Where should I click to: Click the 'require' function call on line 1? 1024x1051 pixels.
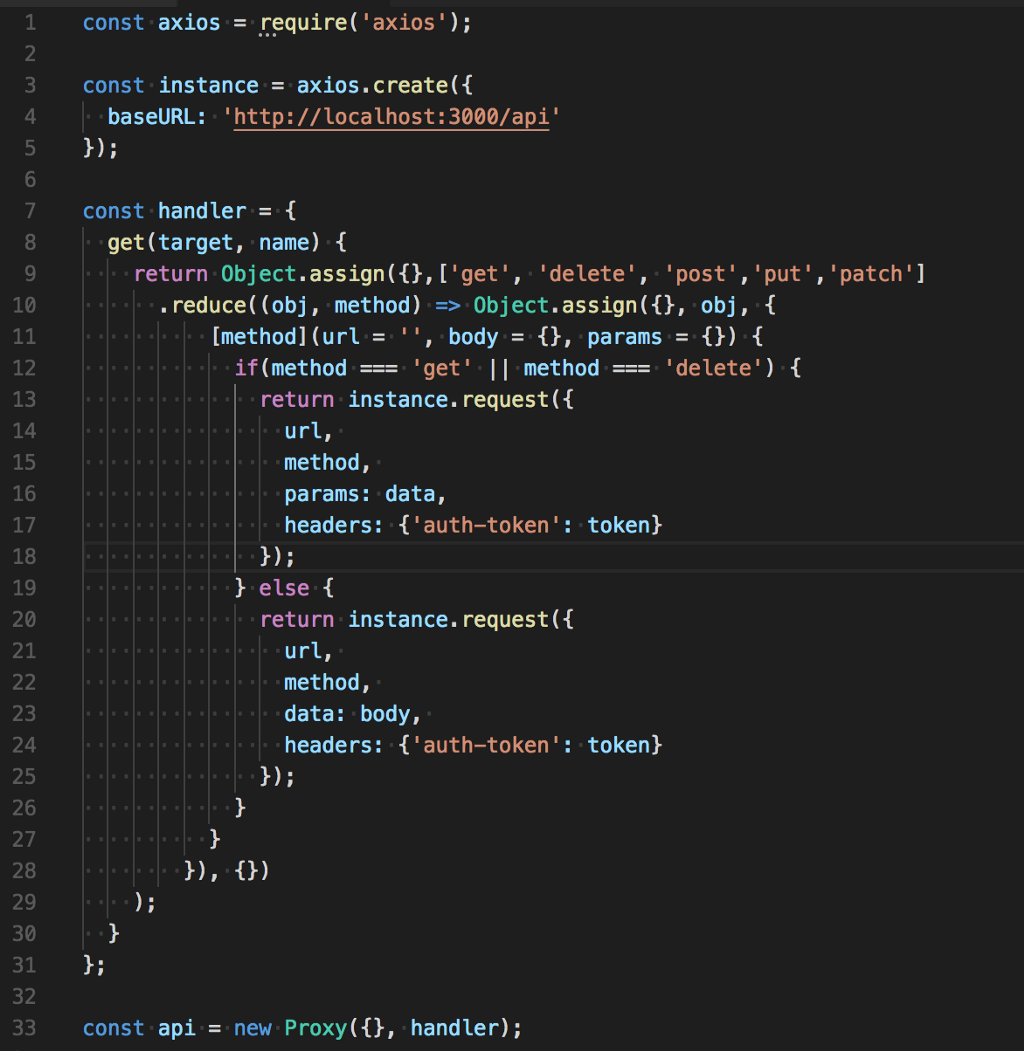tap(304, 23)
